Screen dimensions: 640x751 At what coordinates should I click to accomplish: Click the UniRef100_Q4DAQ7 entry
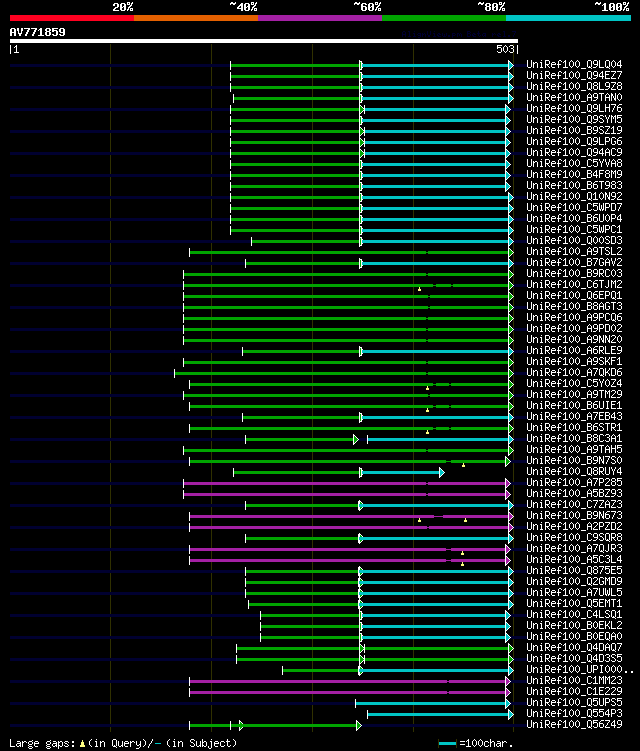[574, 648]
